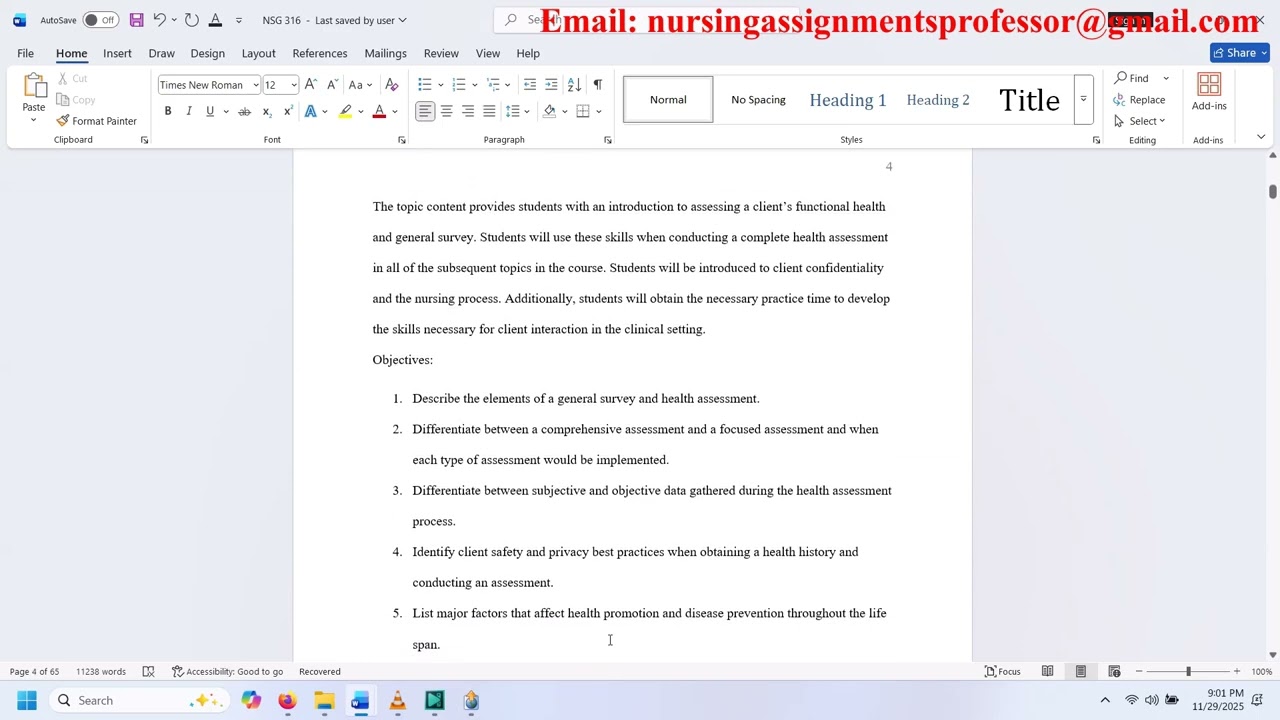Open the font name dropdown
1280x720 pixels.
pos(255,85)
